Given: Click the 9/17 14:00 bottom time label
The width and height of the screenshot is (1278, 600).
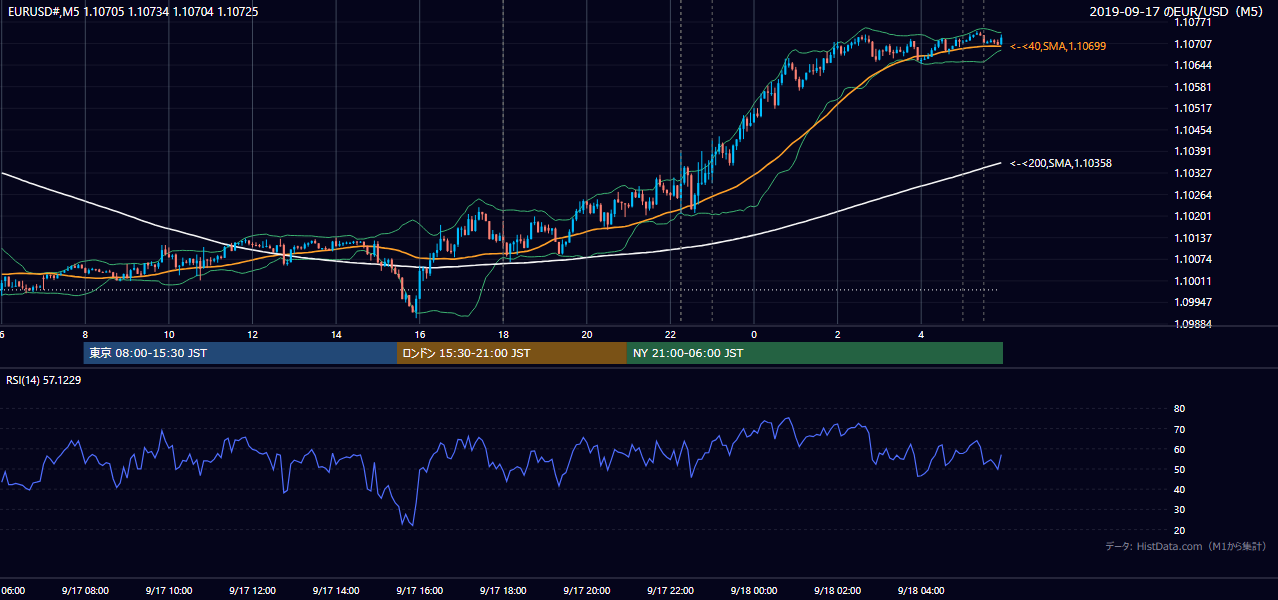Looking at the screenshot, I should [335, 591].
